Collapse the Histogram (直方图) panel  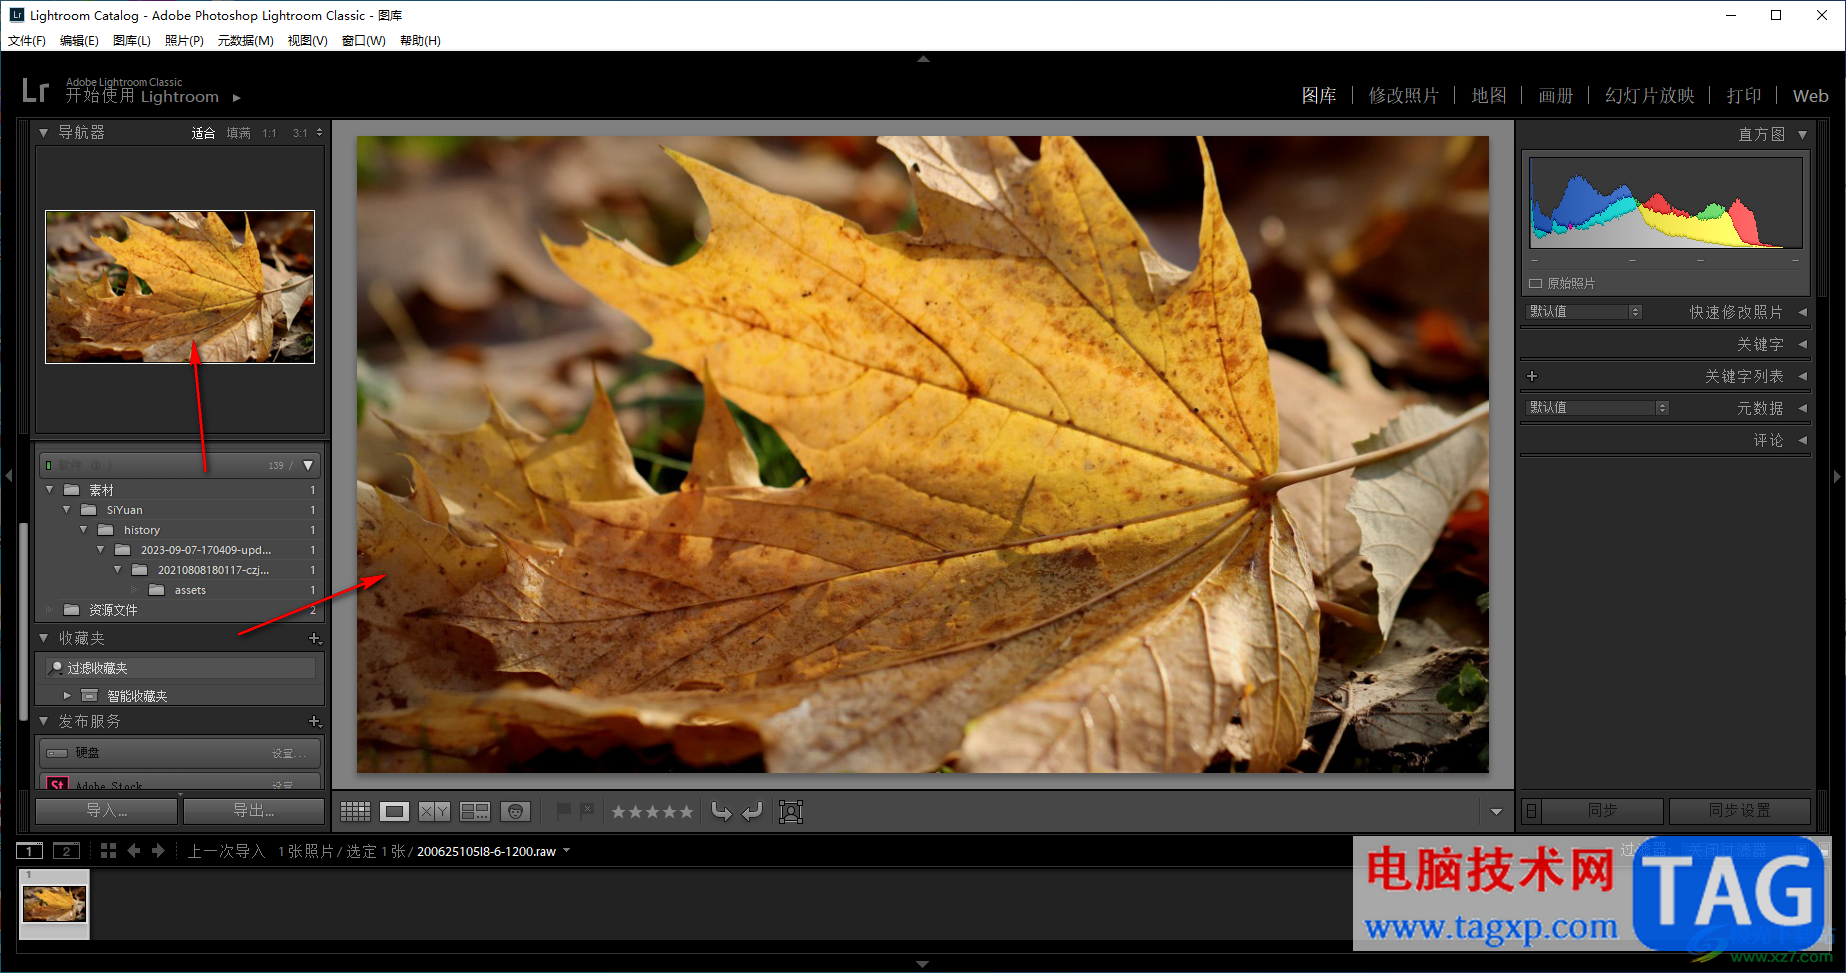click(1802, 134)
